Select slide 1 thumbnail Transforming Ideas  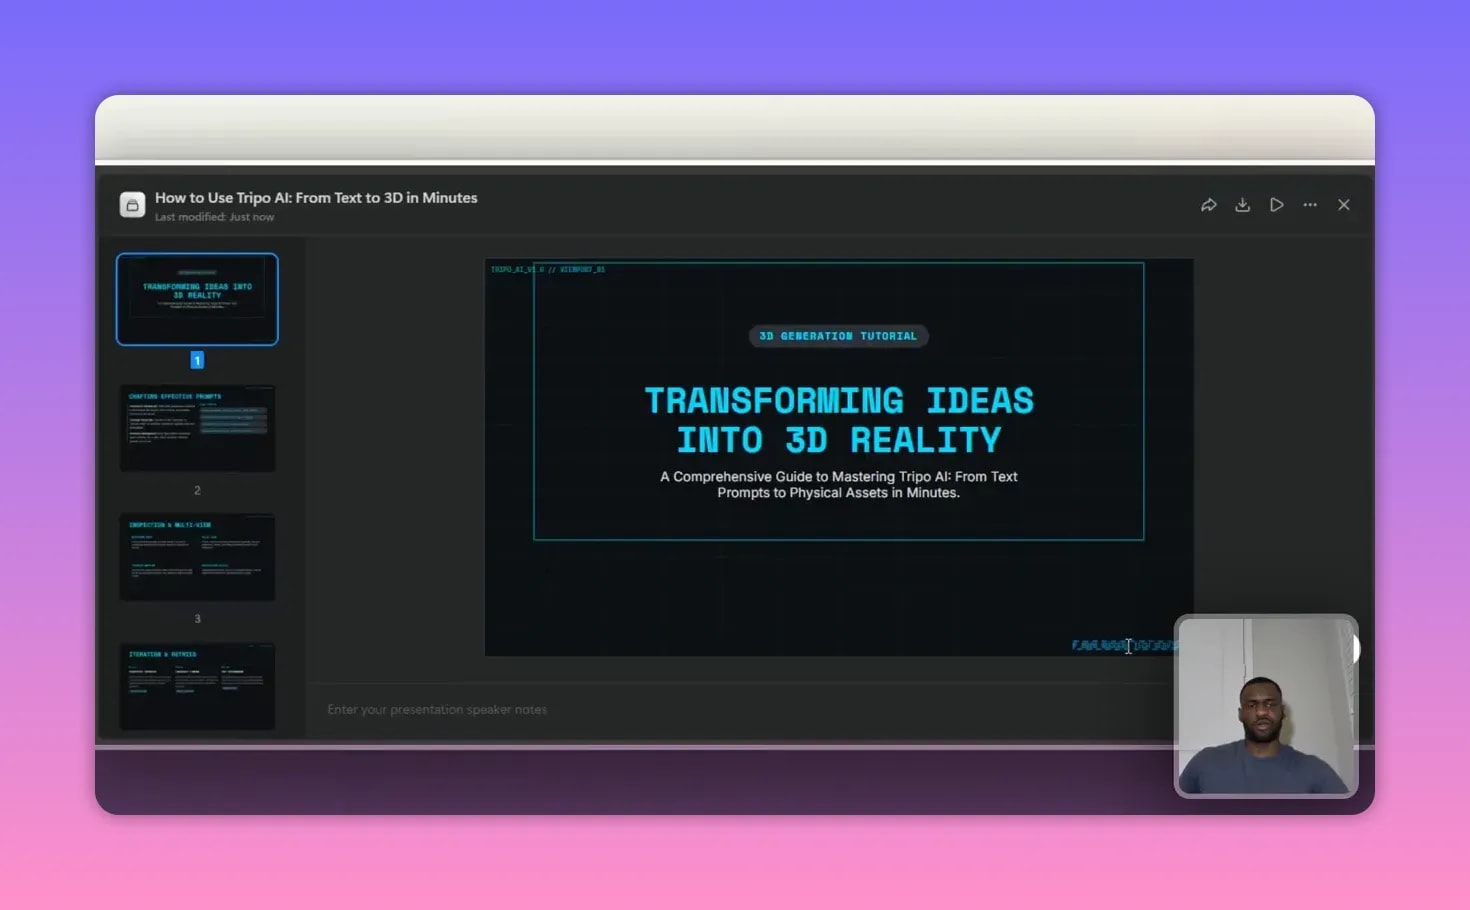point(197,299)
